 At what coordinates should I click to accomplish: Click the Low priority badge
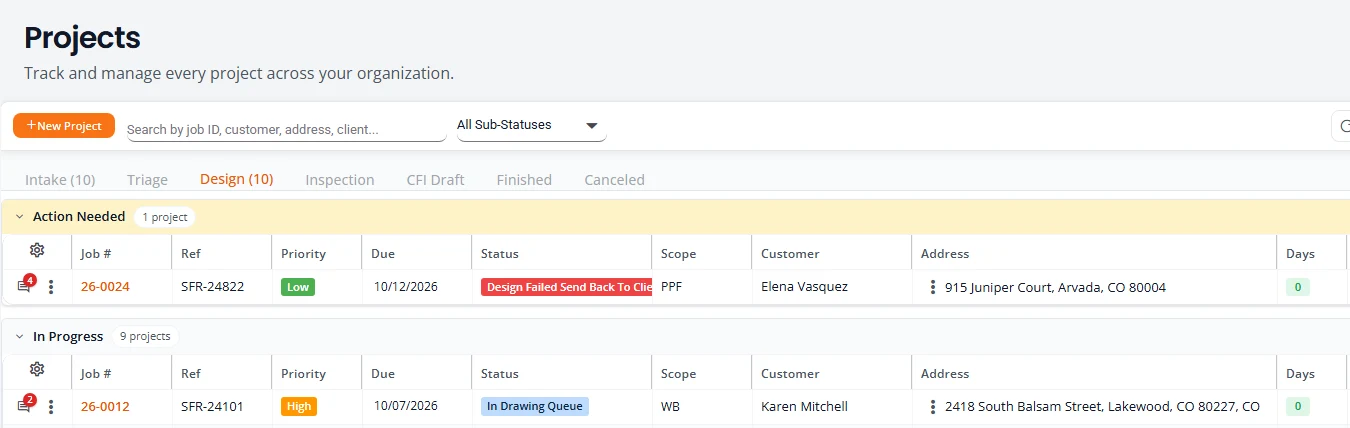(x=298, y=287)
